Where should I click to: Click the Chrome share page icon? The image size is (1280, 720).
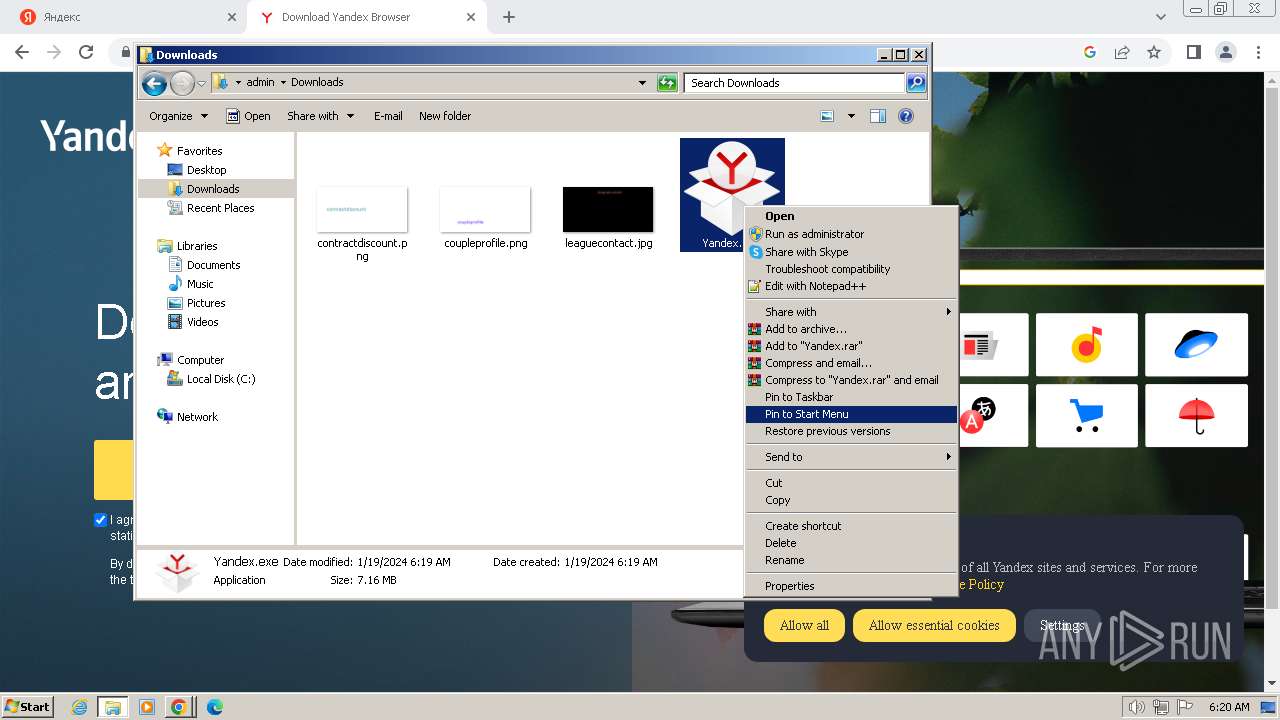(1122, 52)
